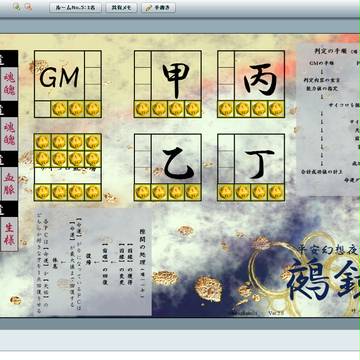Click the zoom-out magnifier icon
Screen dimensions: 360x360
click(28, 7)
